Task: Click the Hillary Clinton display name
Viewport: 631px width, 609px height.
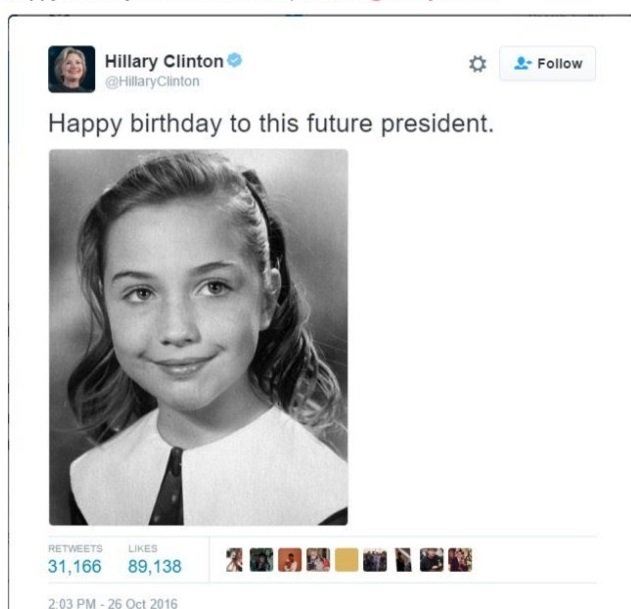Action: [x=164, y=62]
